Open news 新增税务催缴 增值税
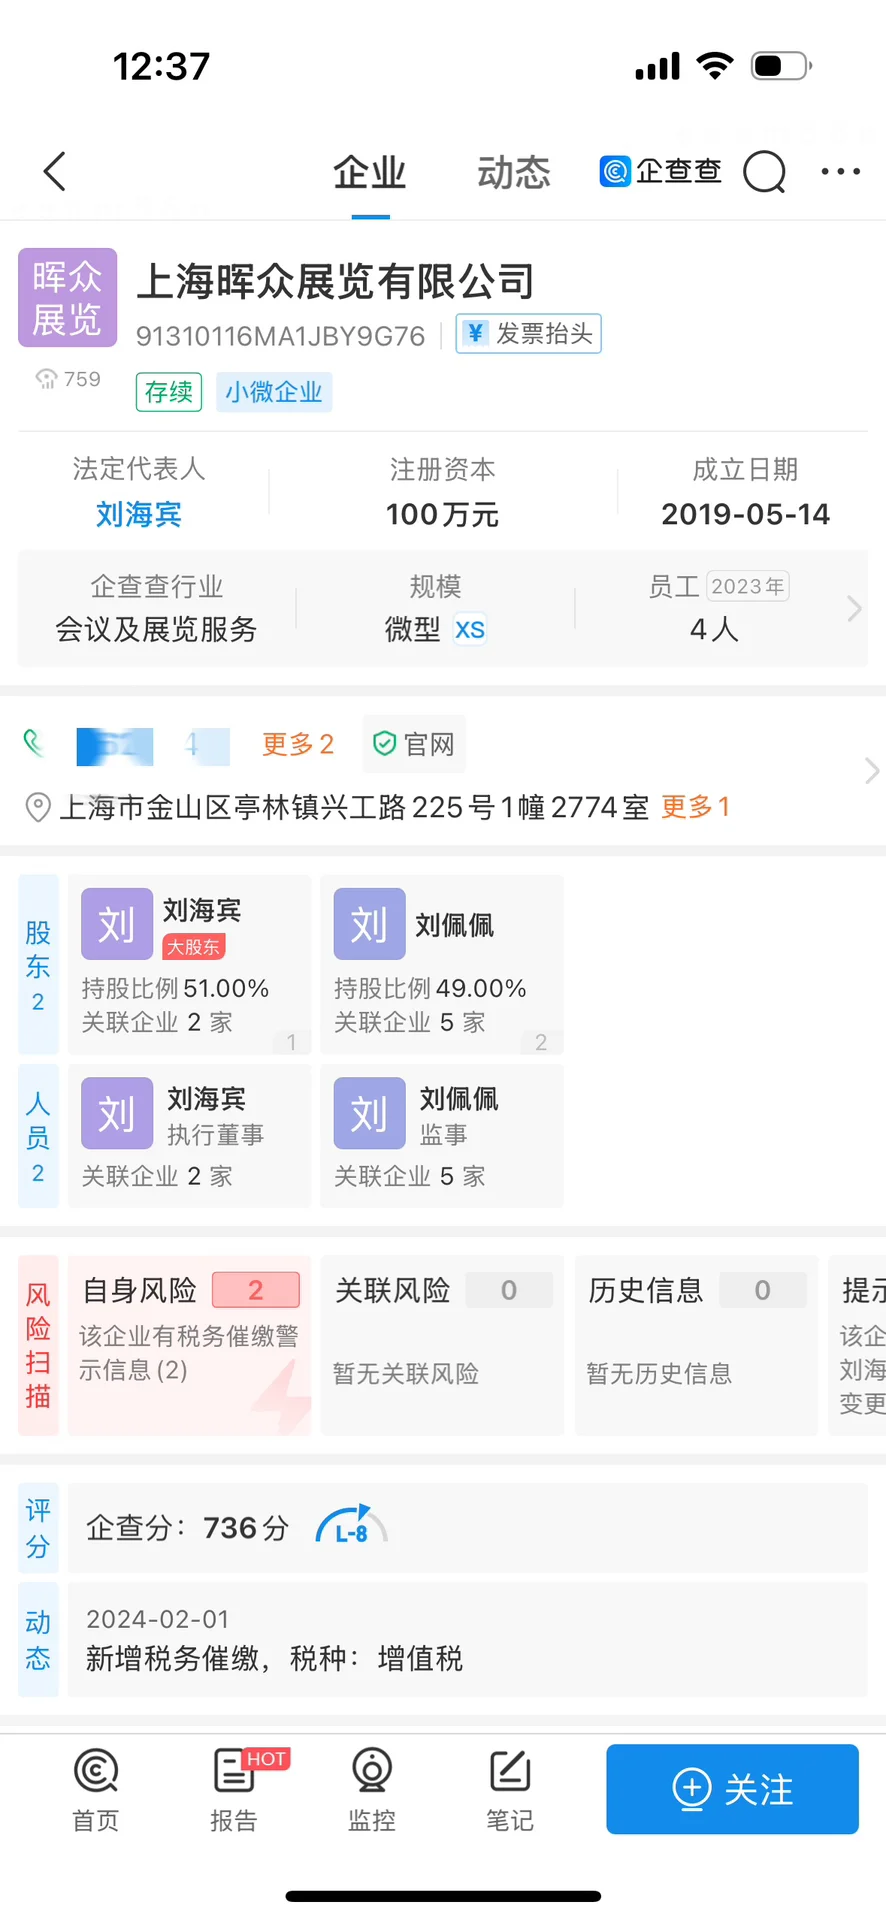Viewport: 886px width, 1920px height. point(467,1640)
